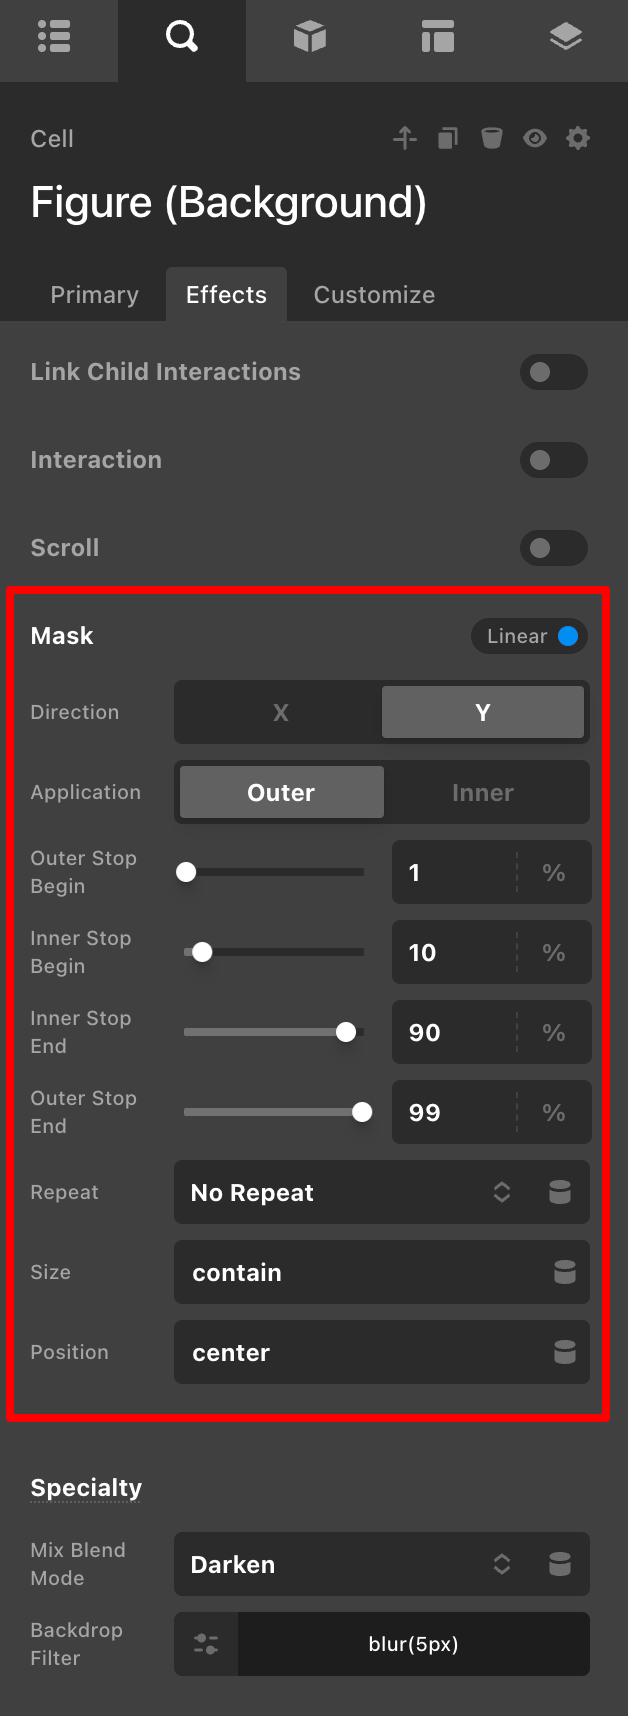Open the search inspector magnifier icon

181,38
